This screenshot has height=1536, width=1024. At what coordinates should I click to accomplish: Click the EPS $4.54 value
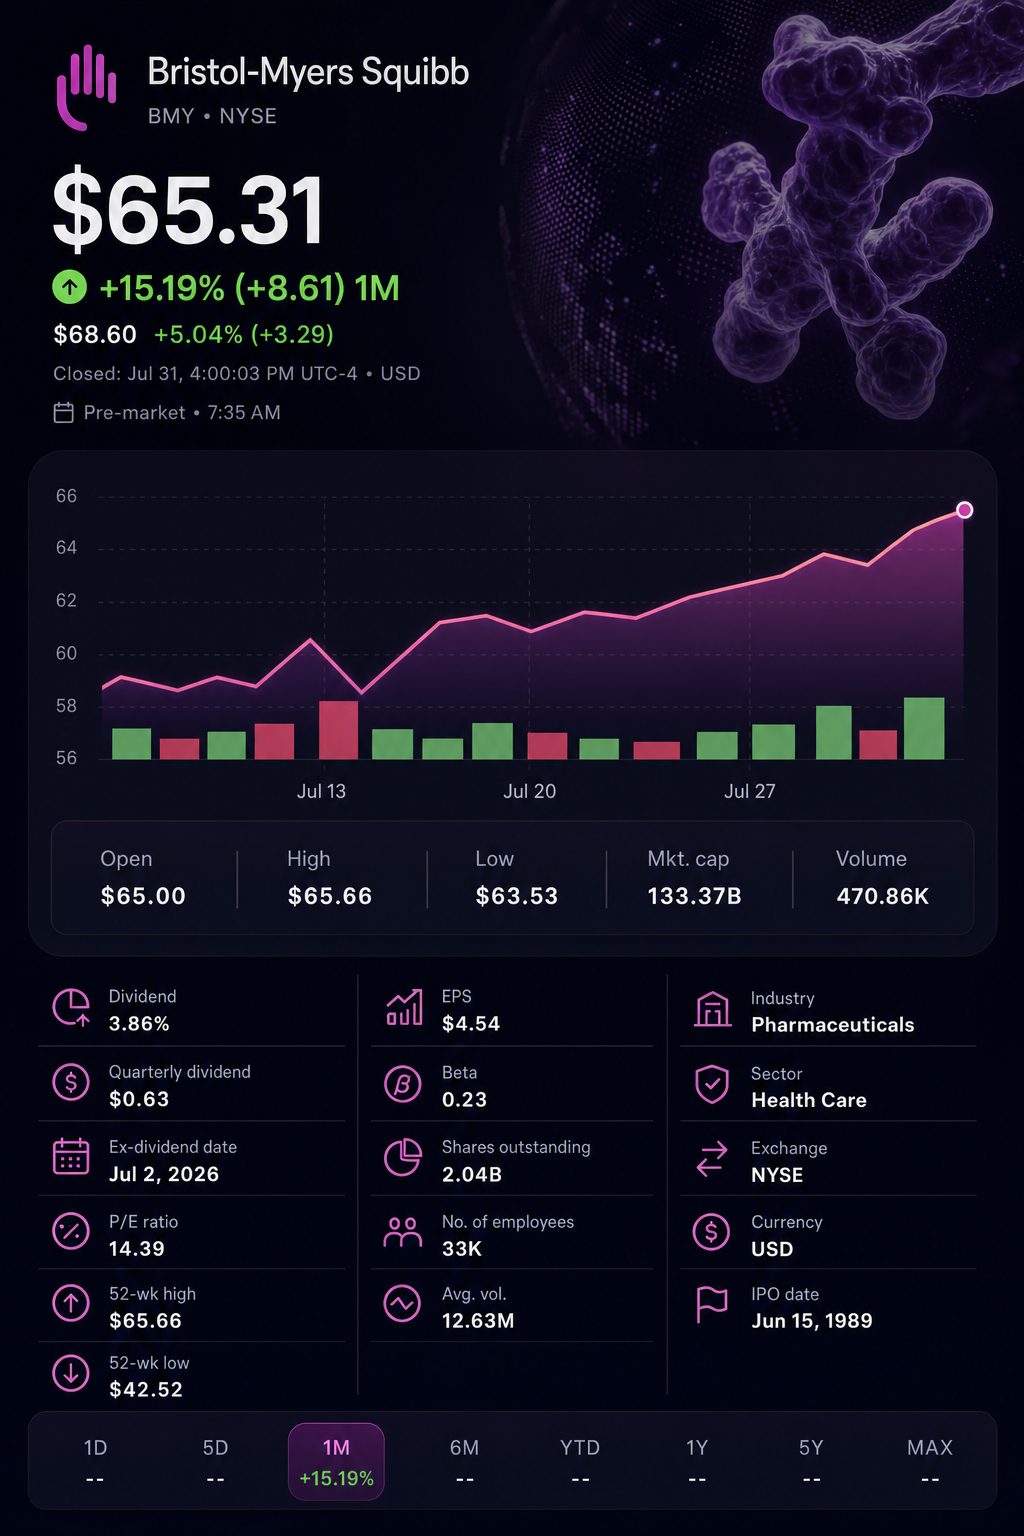tap(471, 1024)
